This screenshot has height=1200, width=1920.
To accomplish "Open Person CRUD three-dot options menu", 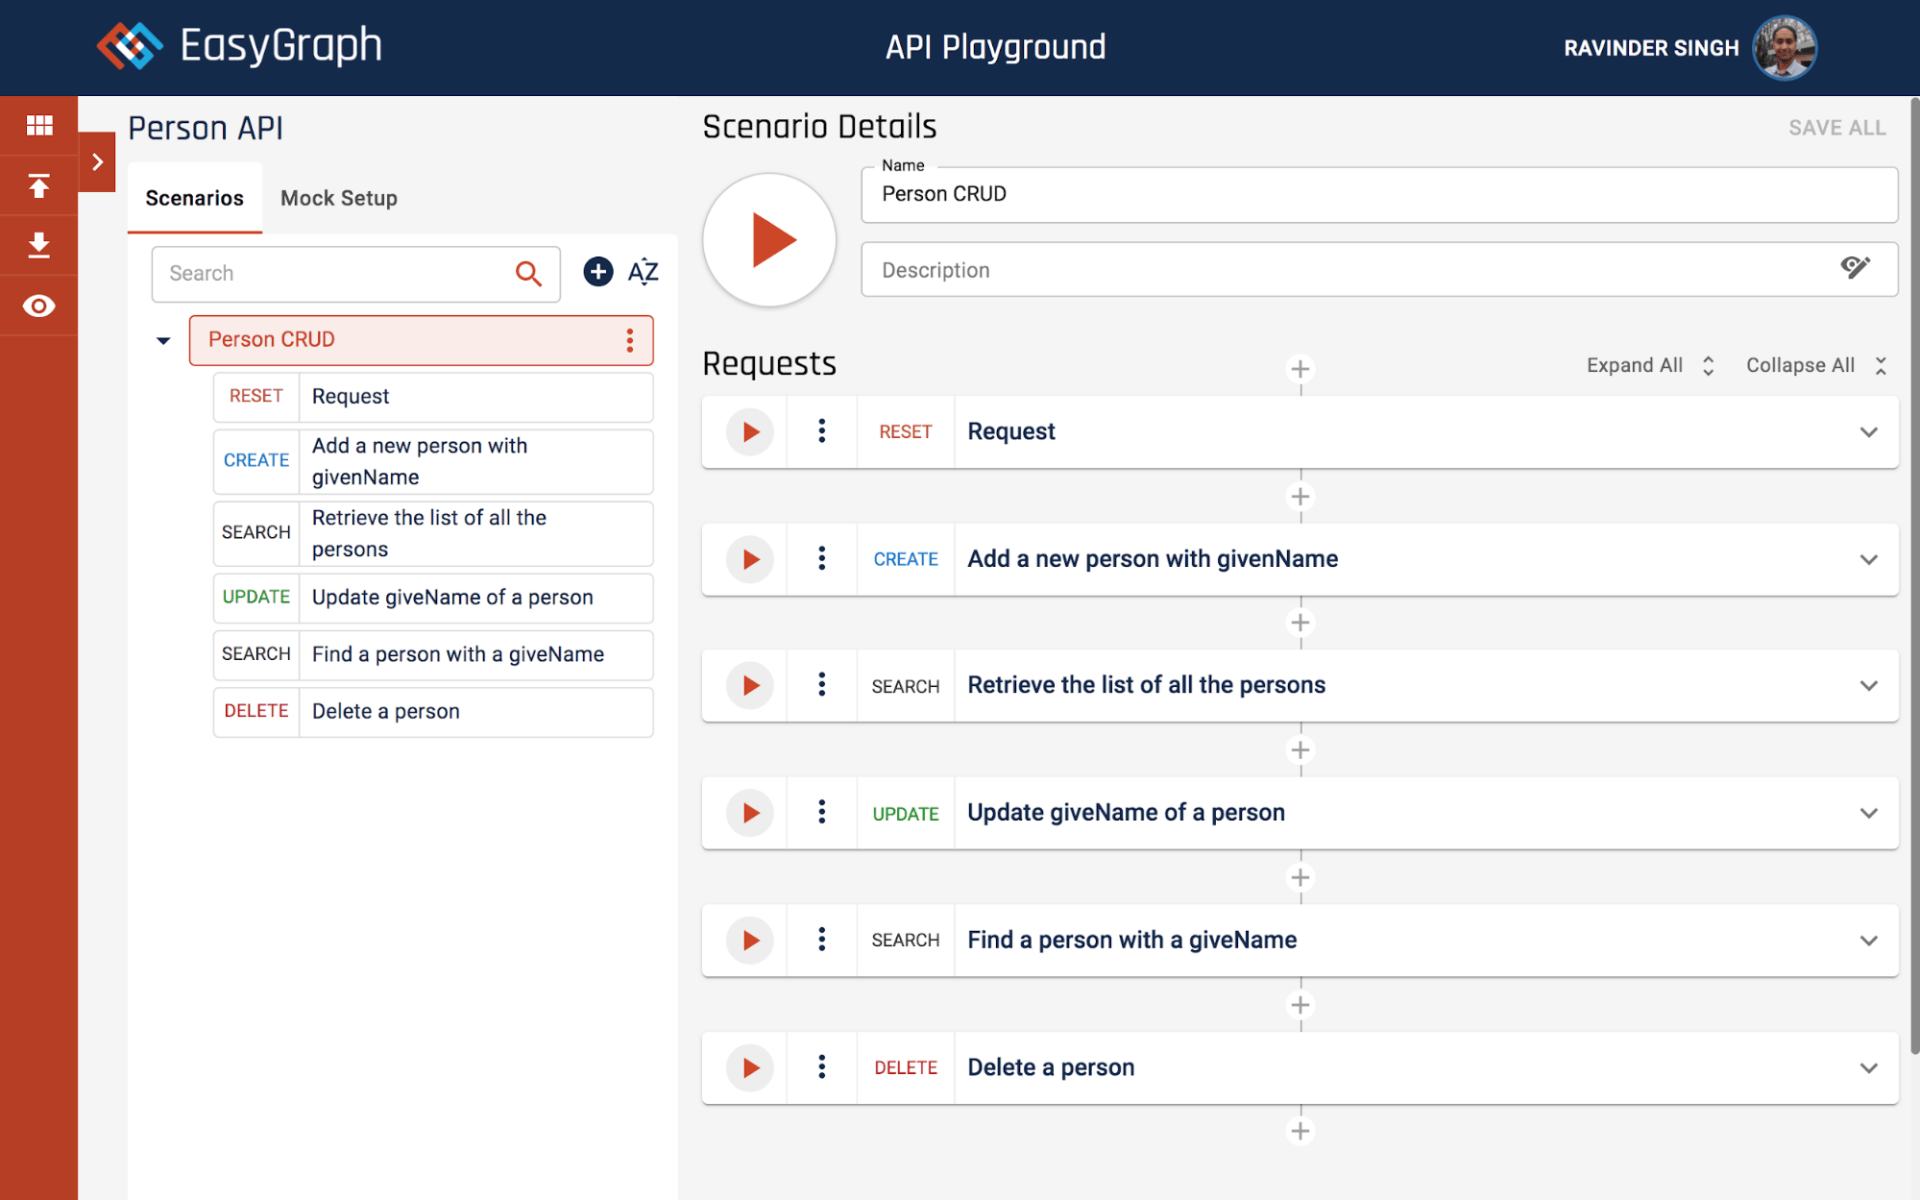I will pyautogui.click(x=630, y=340).
